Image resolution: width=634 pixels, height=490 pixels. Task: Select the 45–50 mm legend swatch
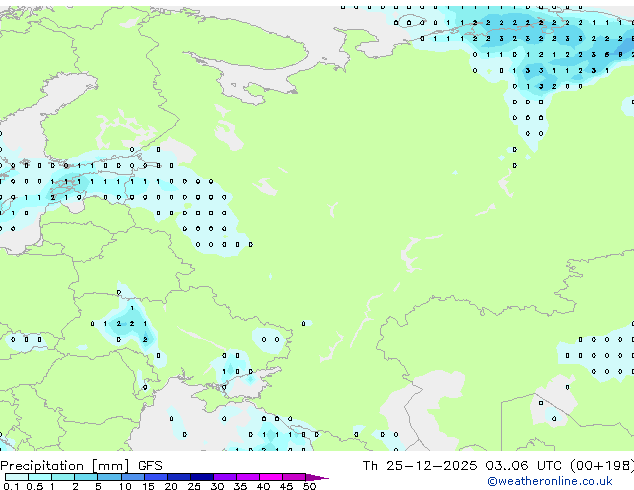click(x=294, y=477)
